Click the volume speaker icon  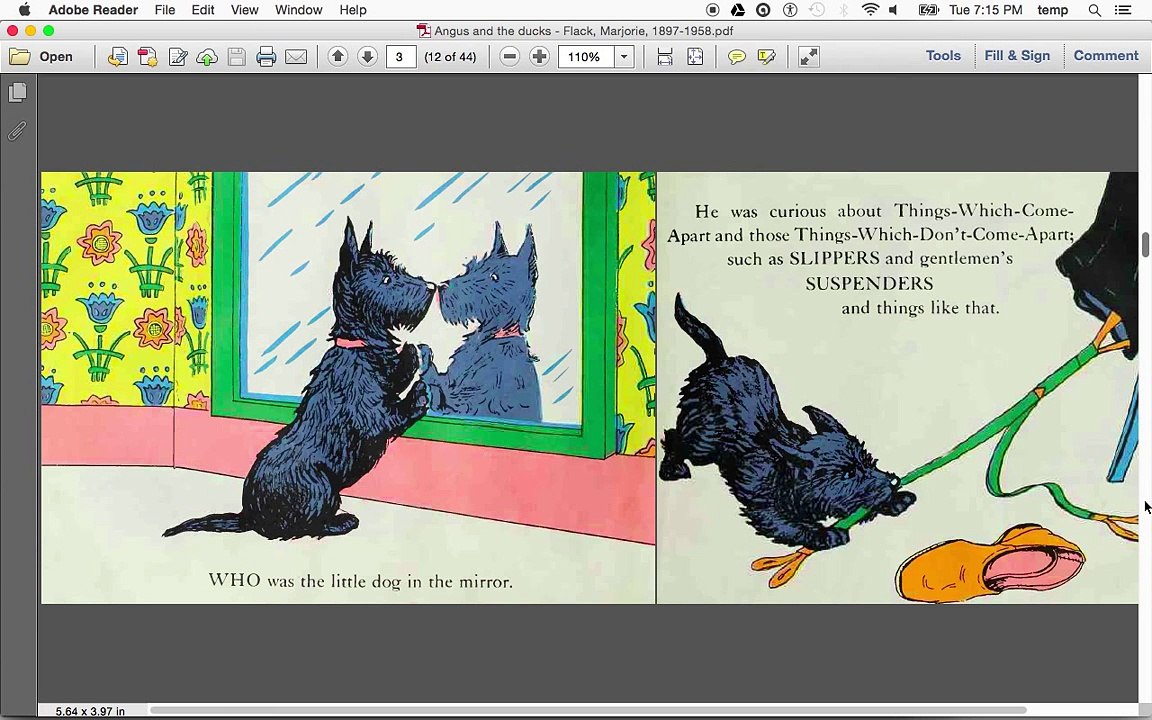tap(894, 10)
